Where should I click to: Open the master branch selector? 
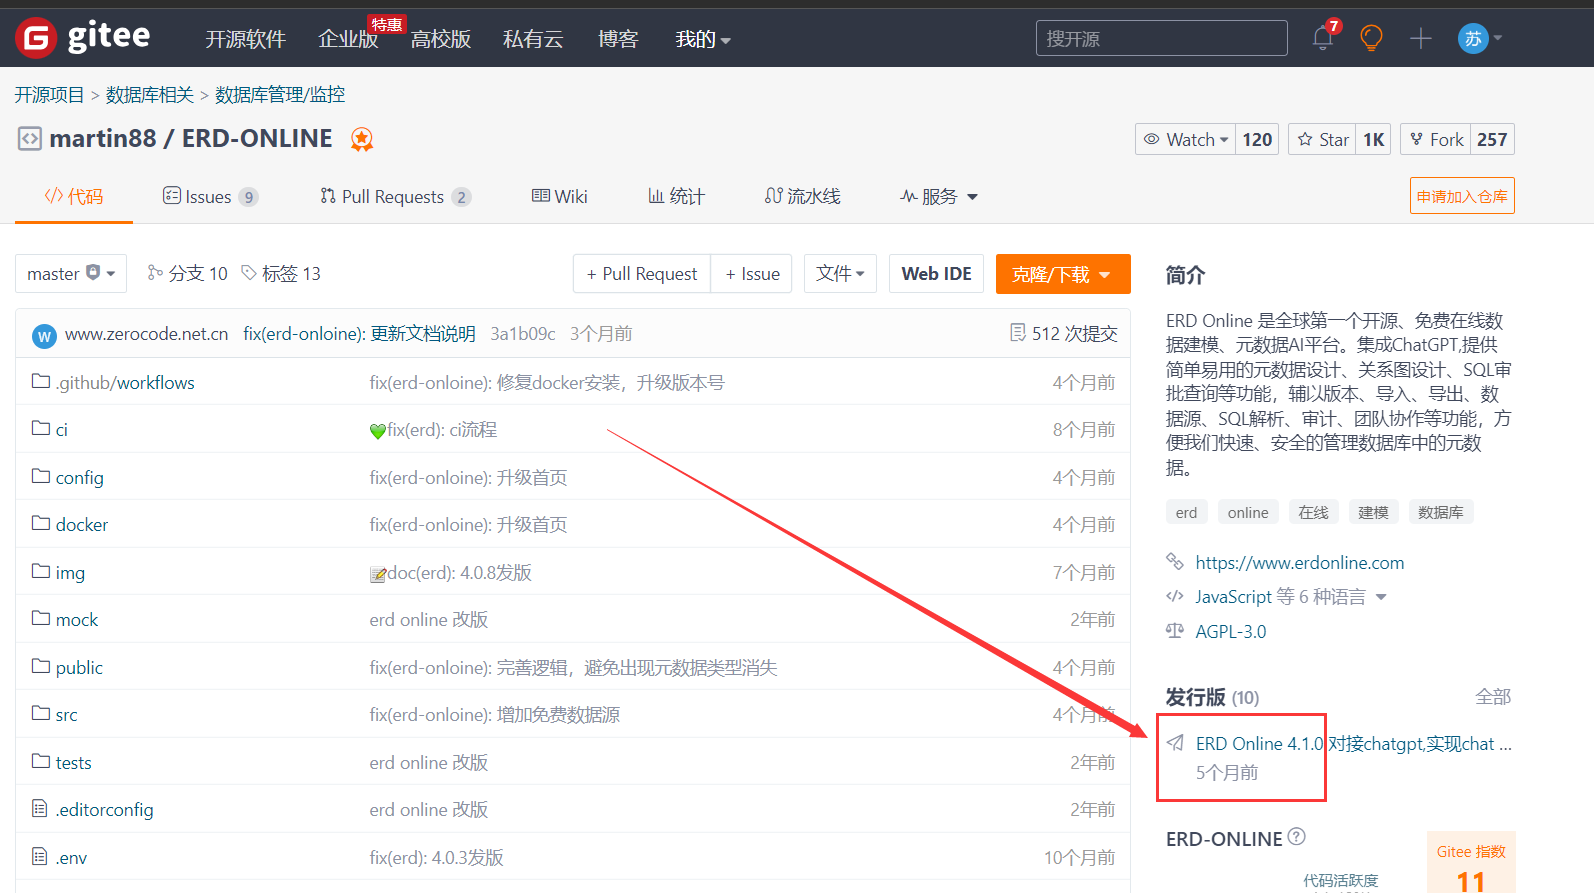coord(71,273)
